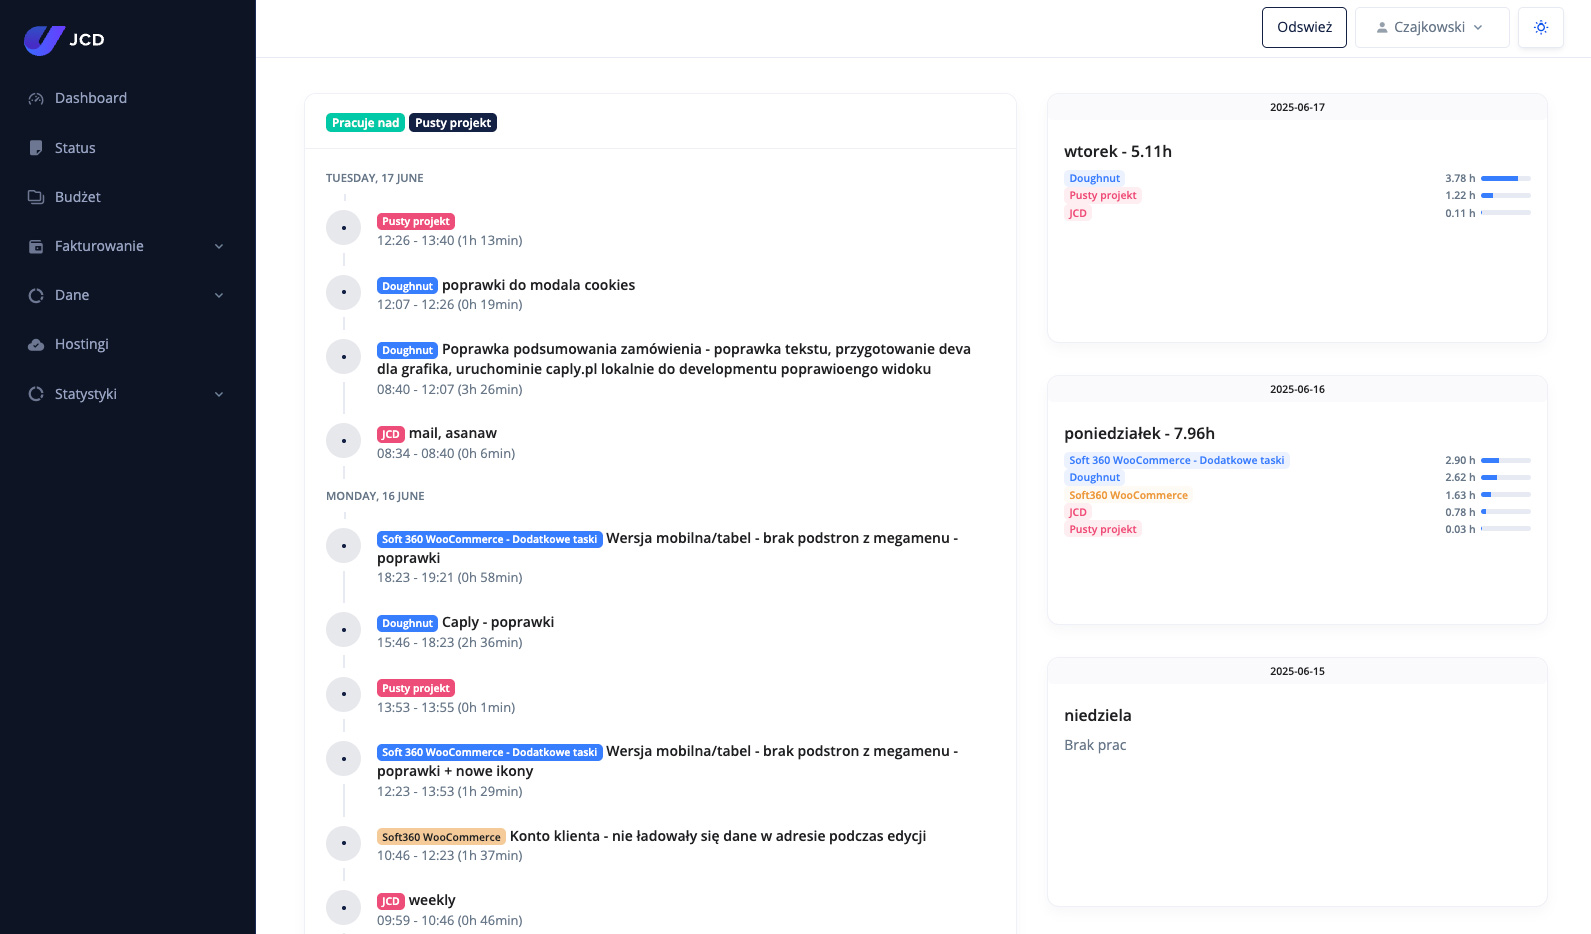Click timeline dot for 12:26 - 13:40 entry
The image size is (1591, 934).
click(344, 228)
